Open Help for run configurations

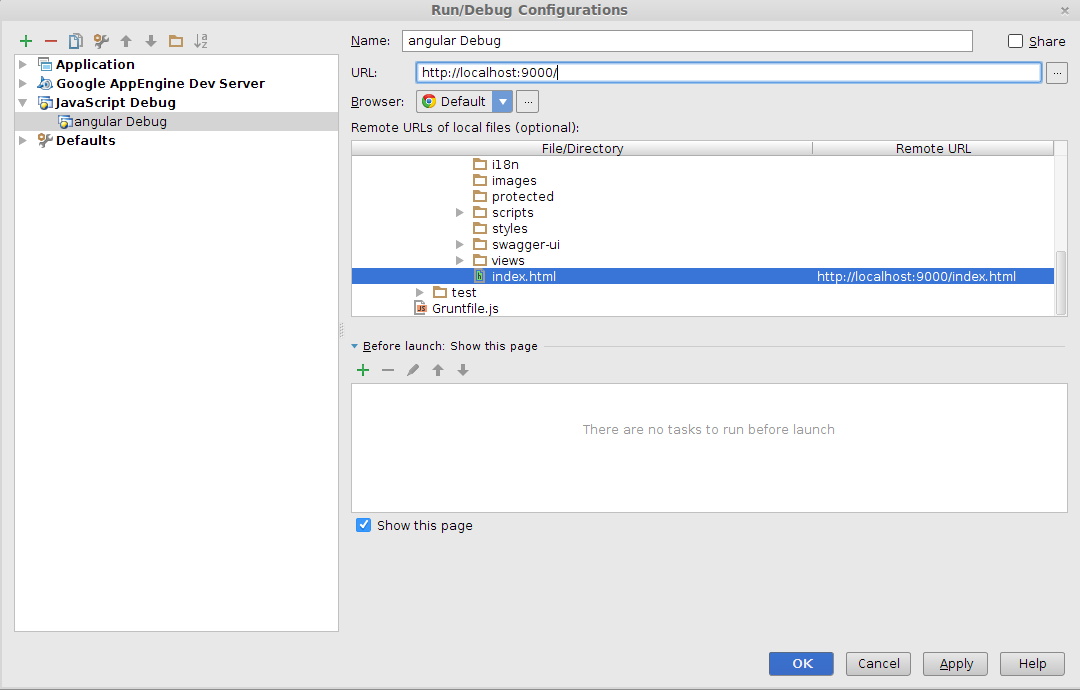(x=1031, y=663)
